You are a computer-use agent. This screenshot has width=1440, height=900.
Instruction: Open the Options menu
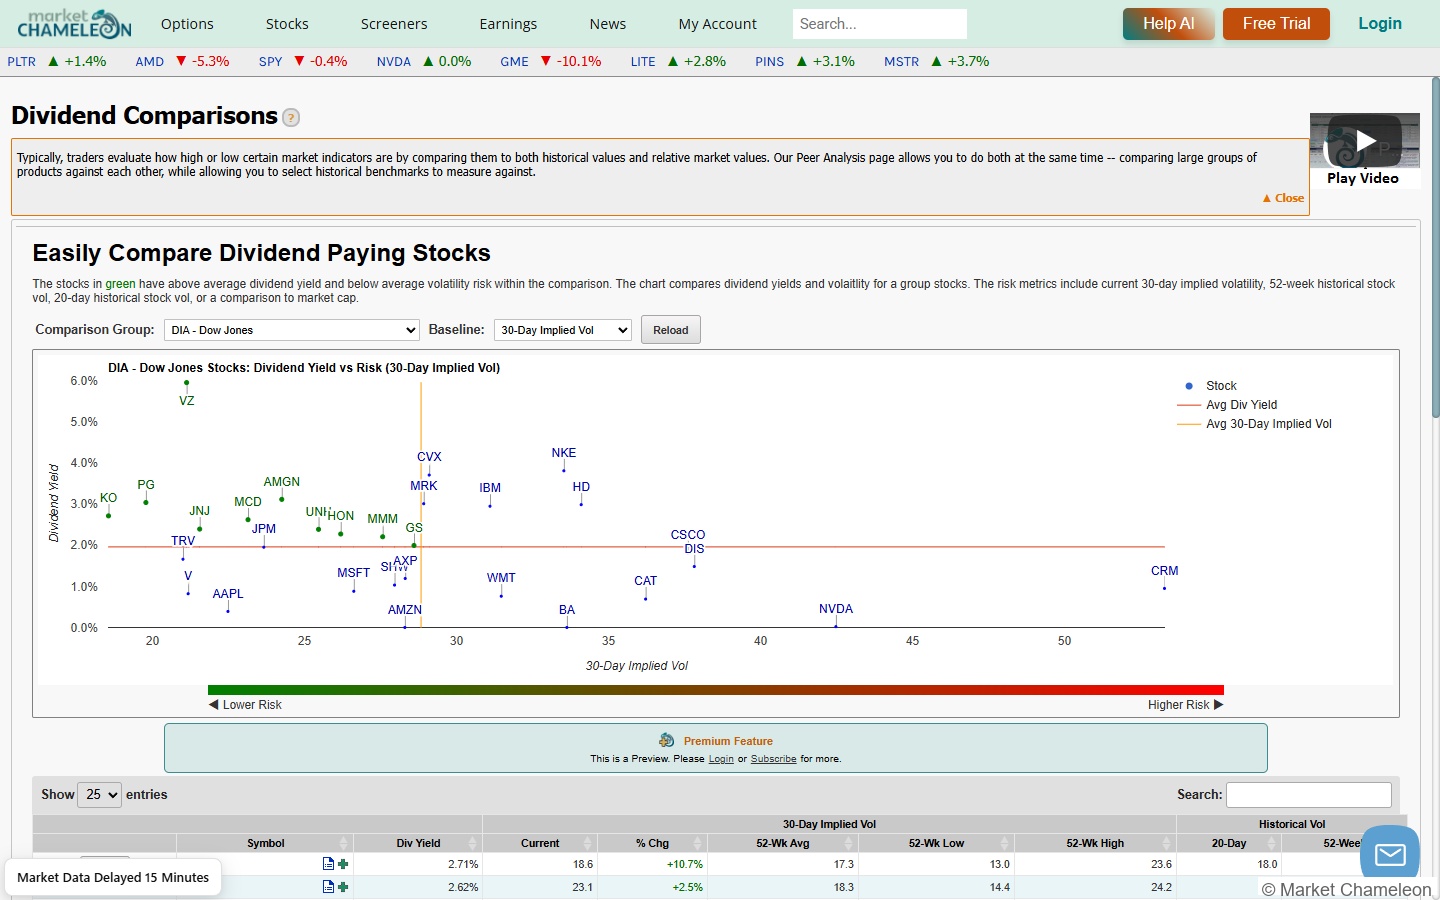tap(187, 24)
